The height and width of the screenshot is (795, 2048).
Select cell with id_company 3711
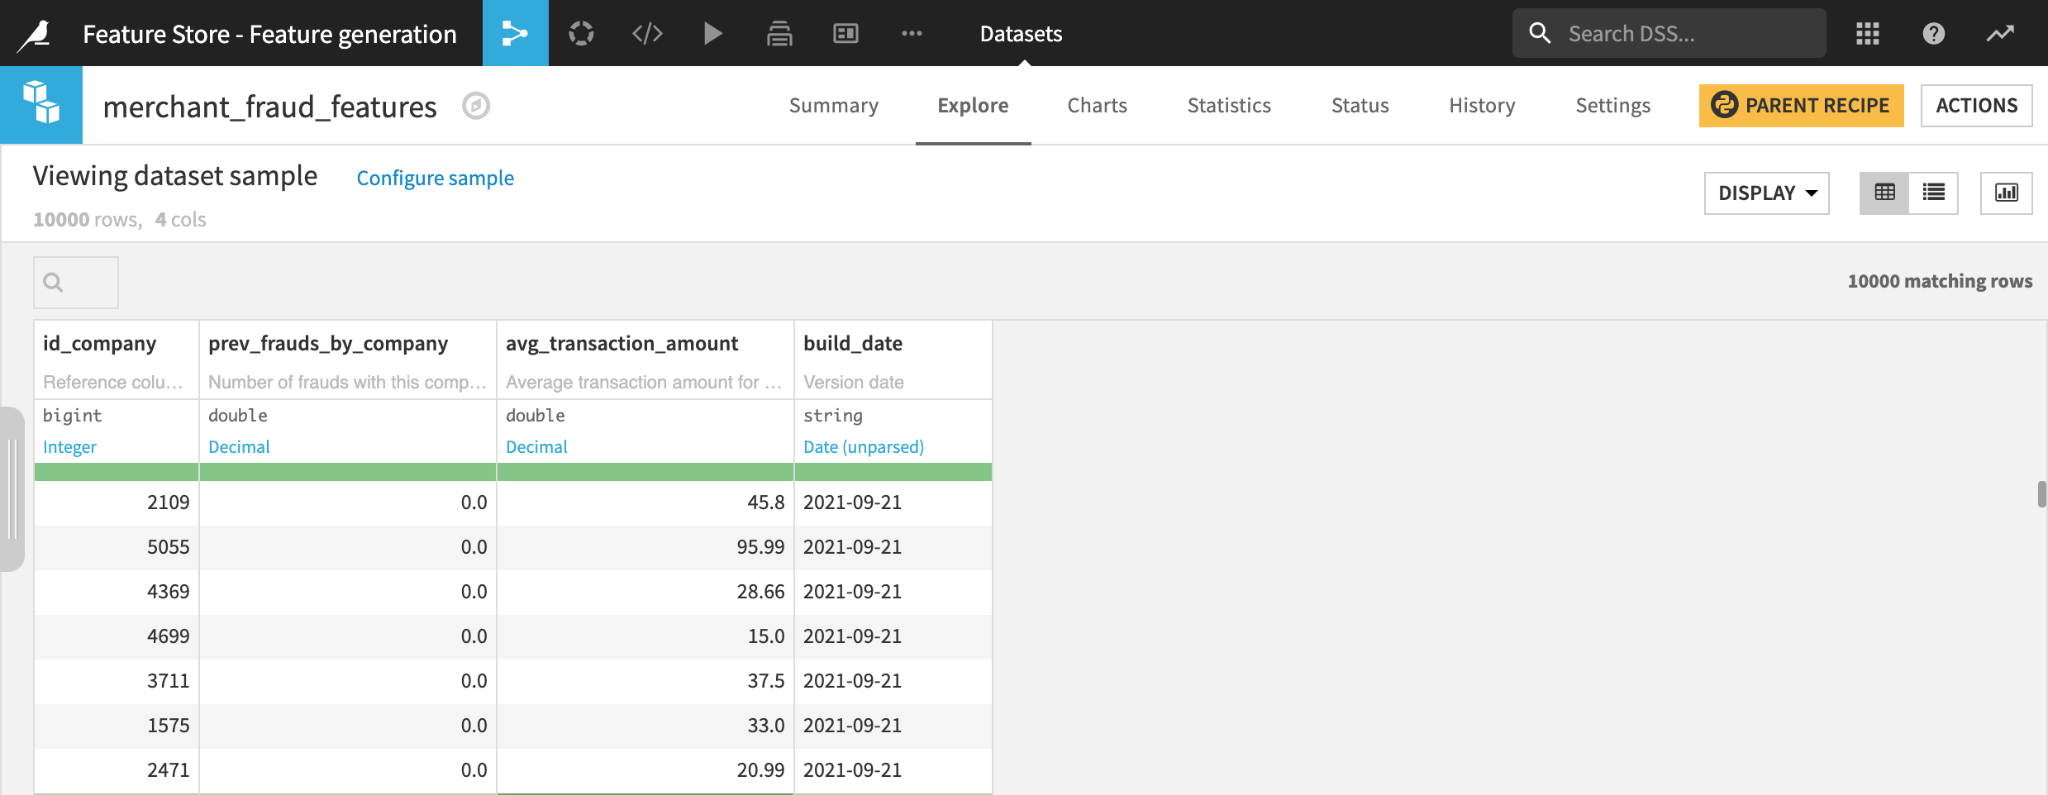[117, 681]
